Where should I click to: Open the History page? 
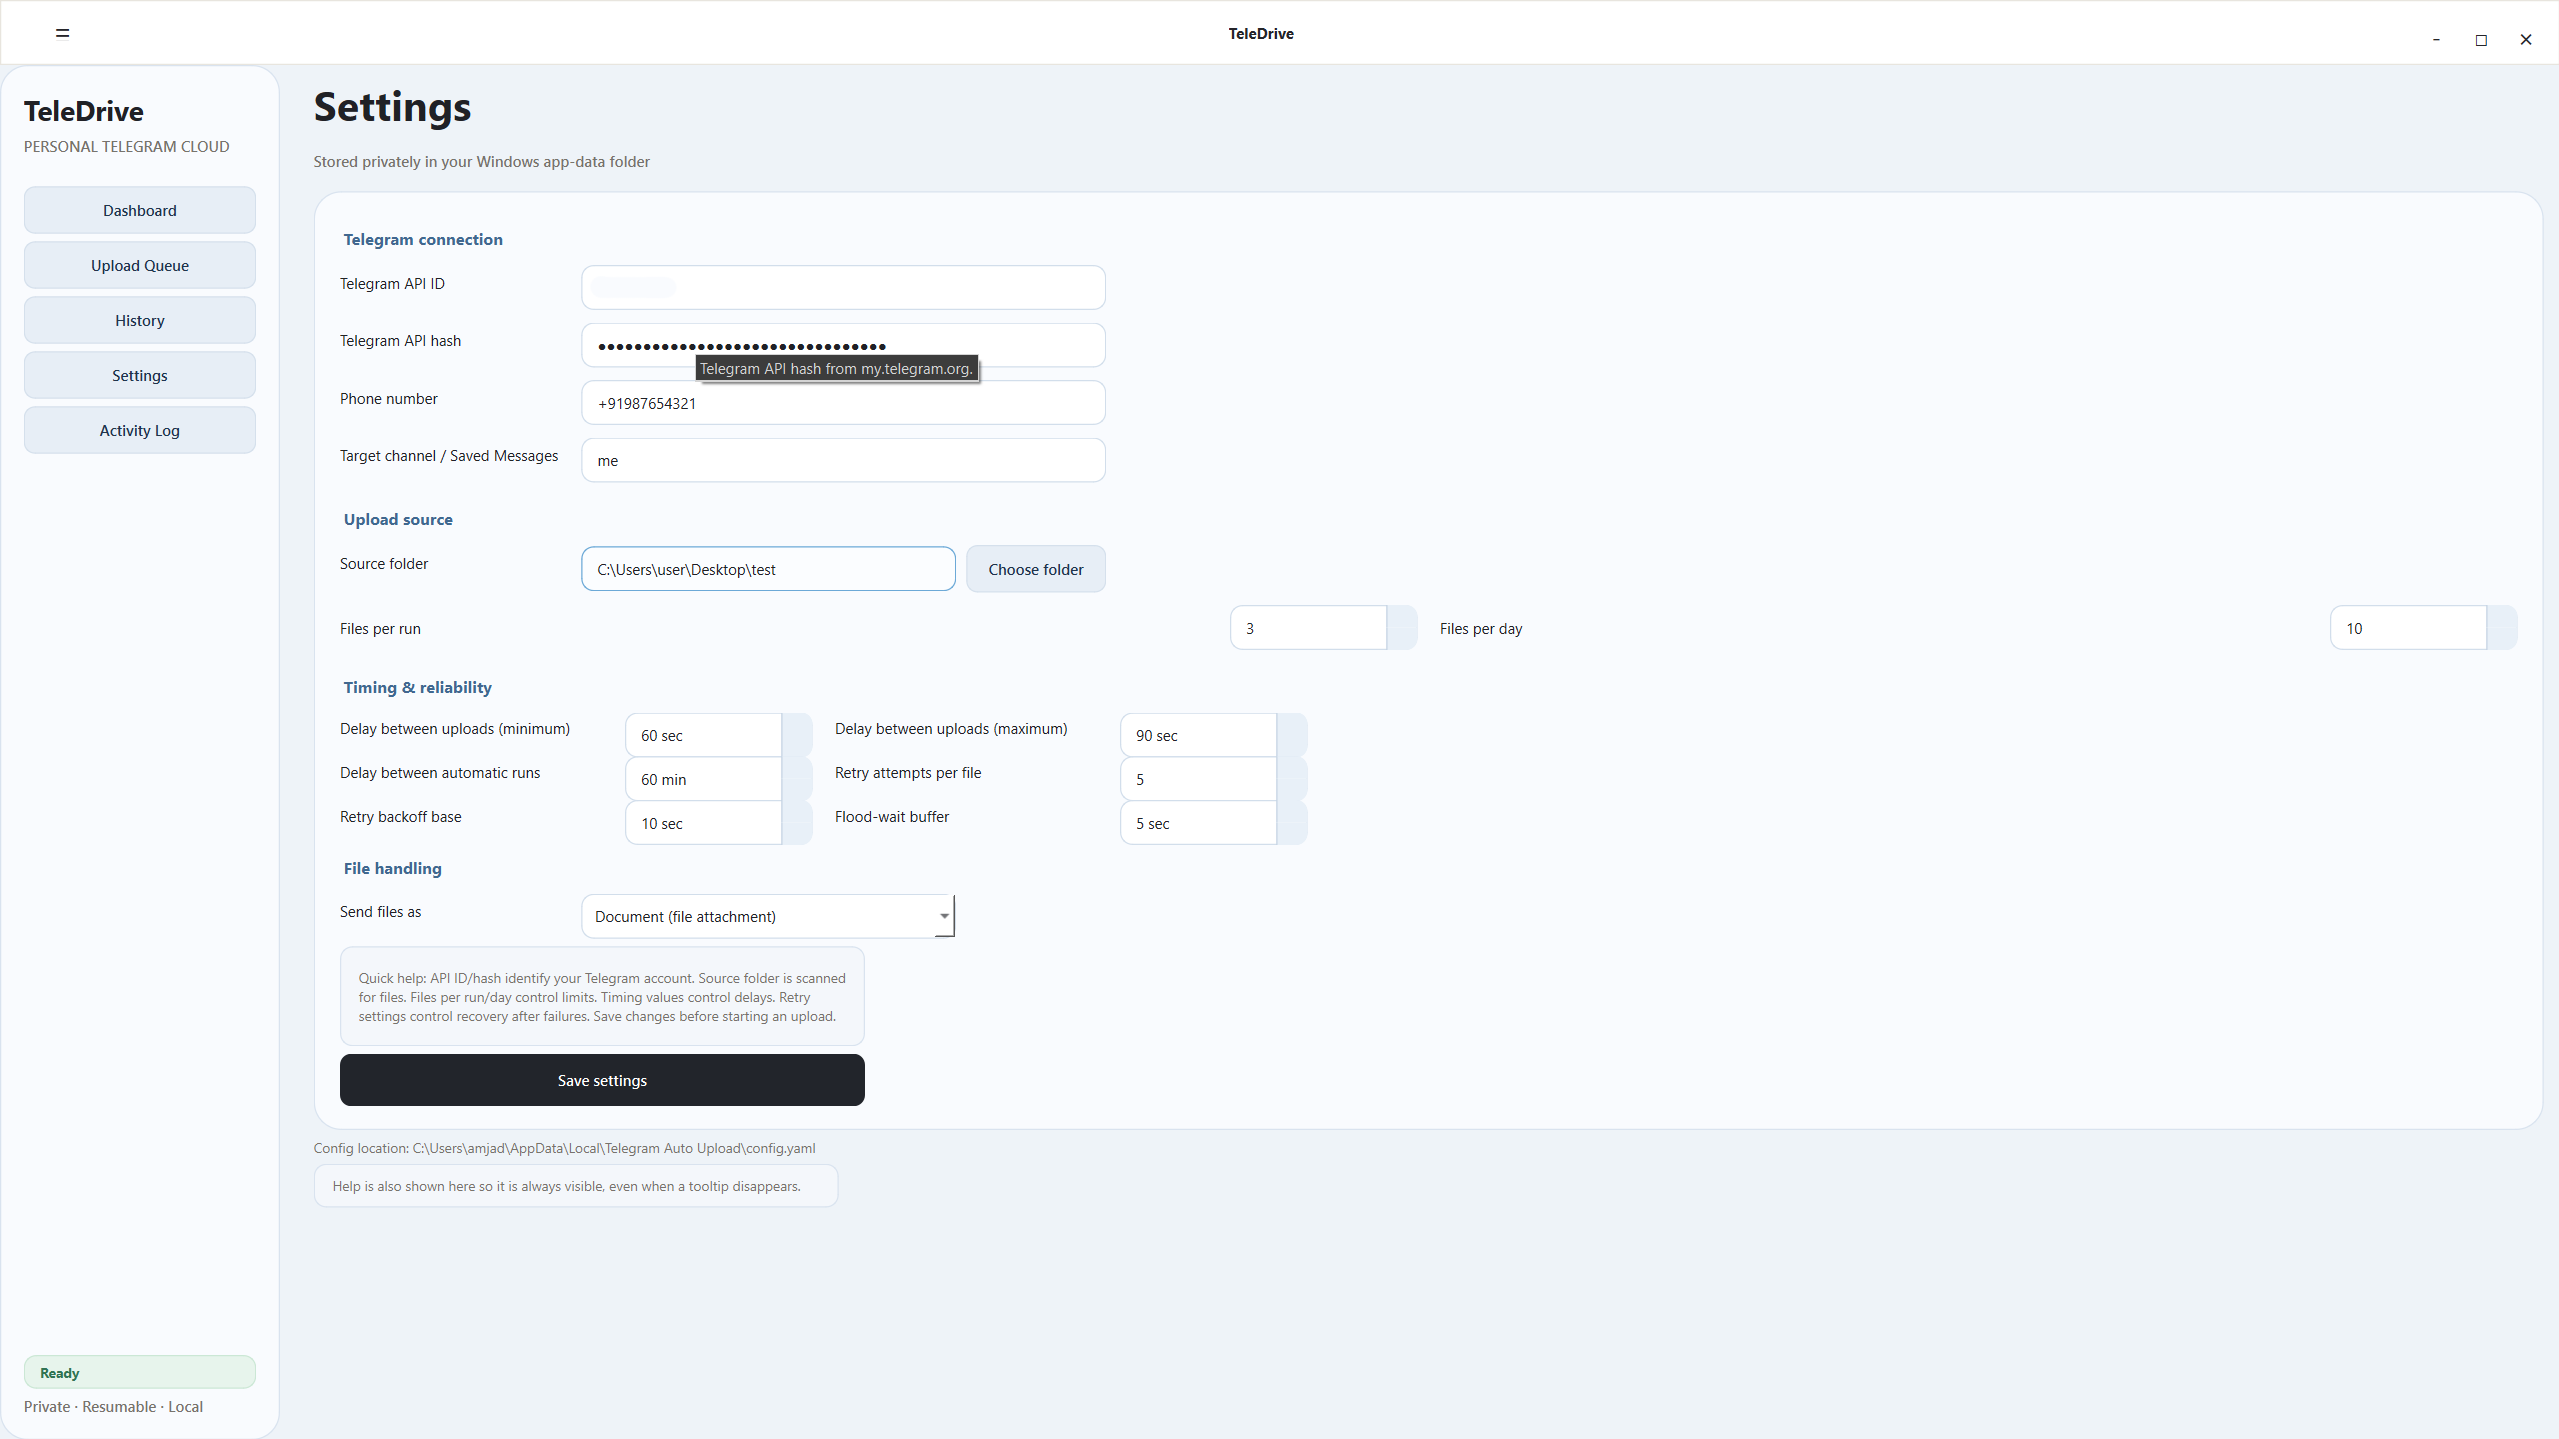[140, 320]
